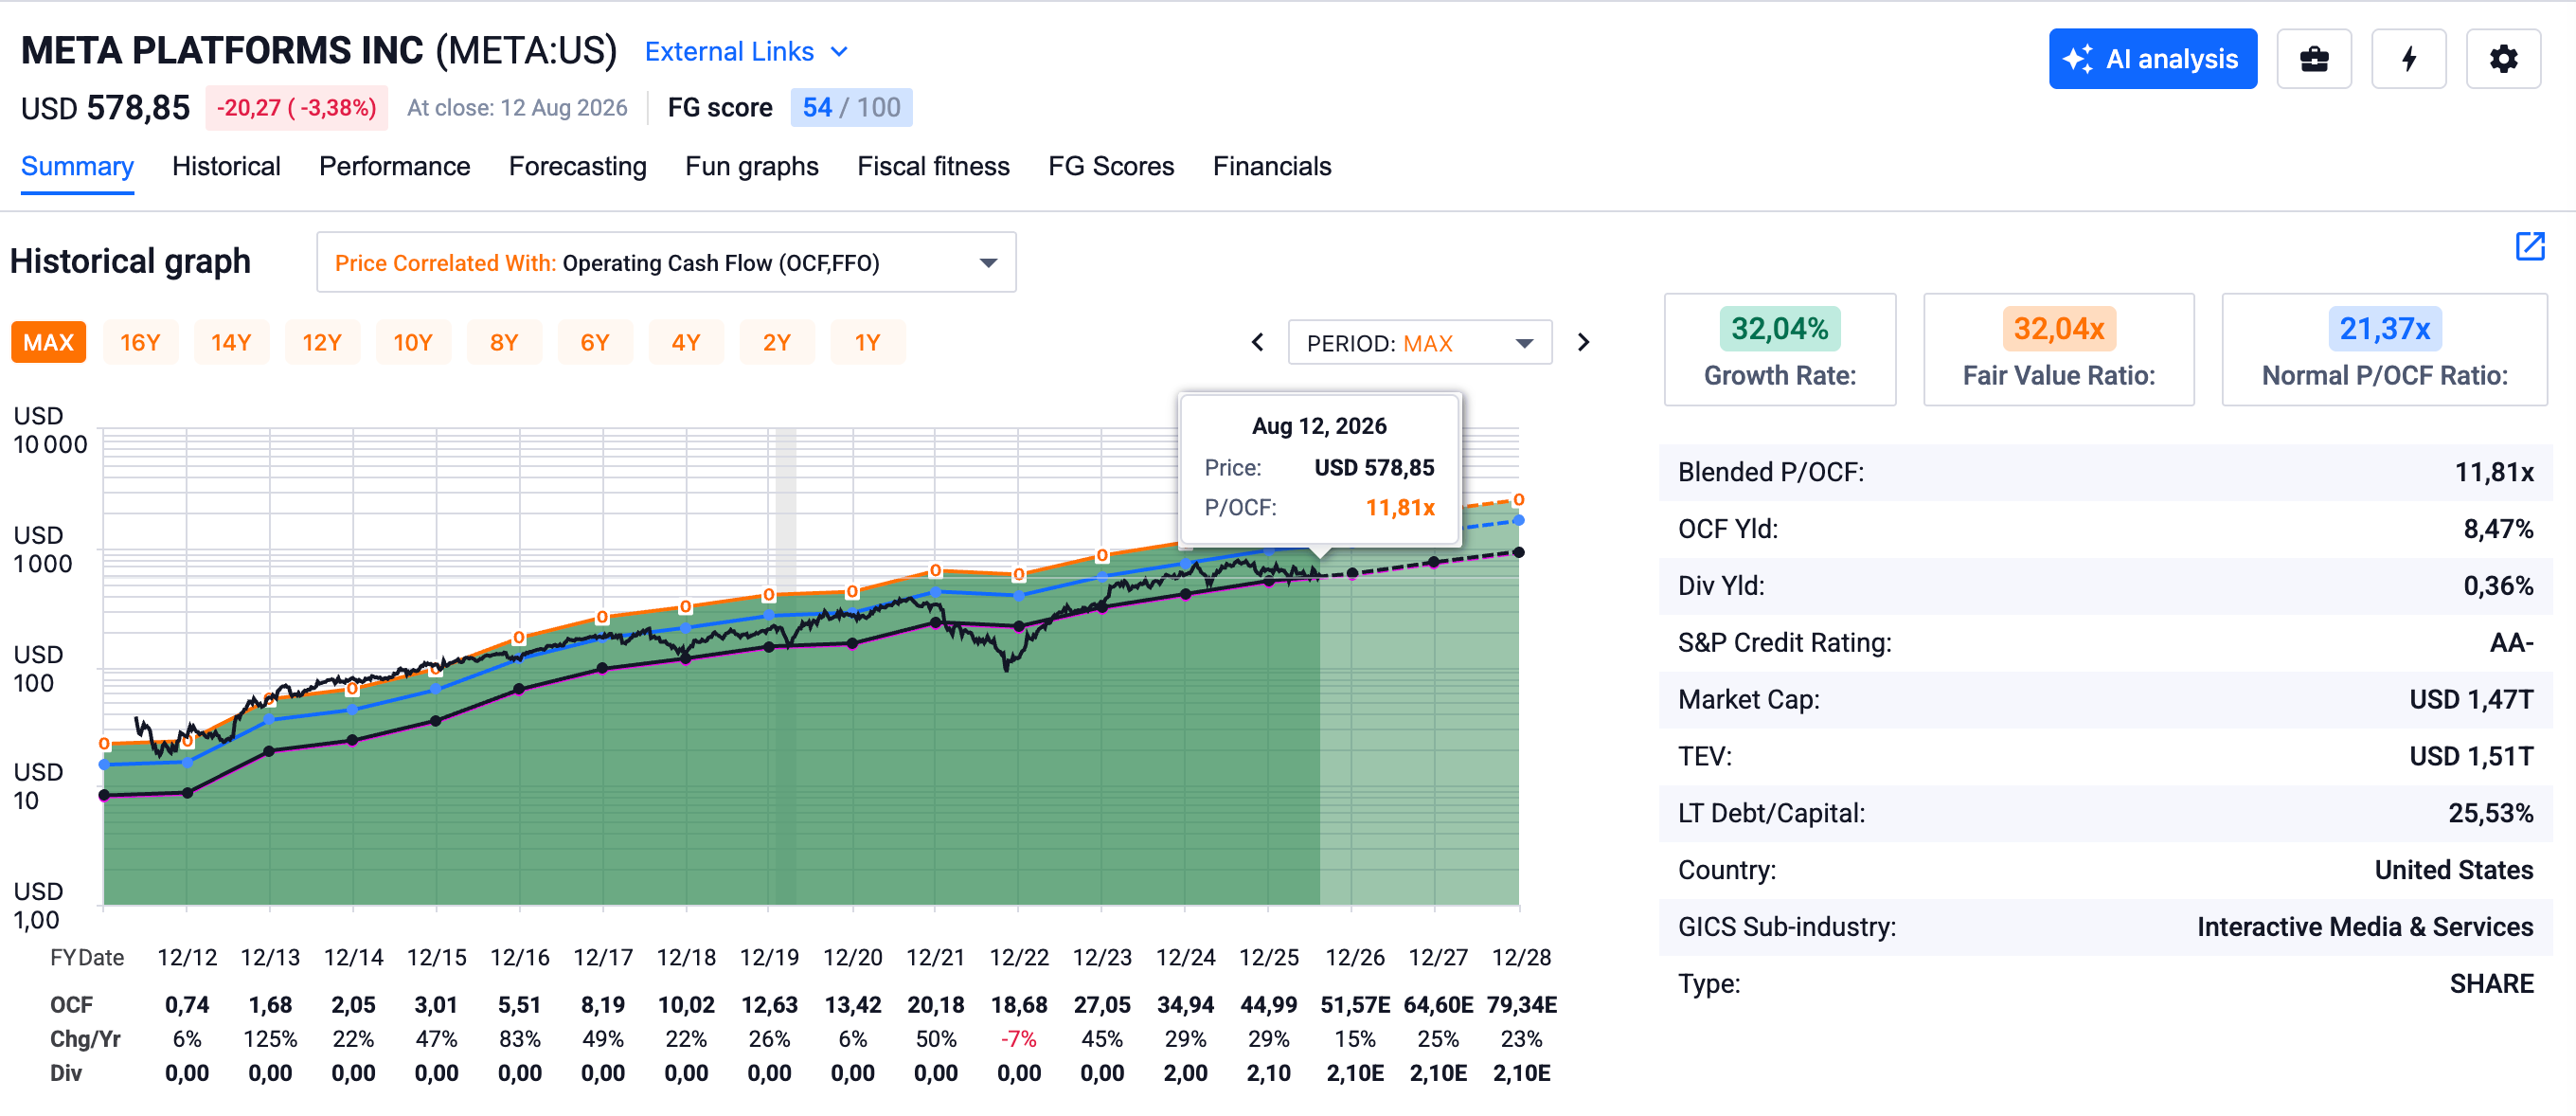This screenshot has height=1116, width=2576.
Task: Click the FG score 54 / 100 badge
Action: click(851, 108)
